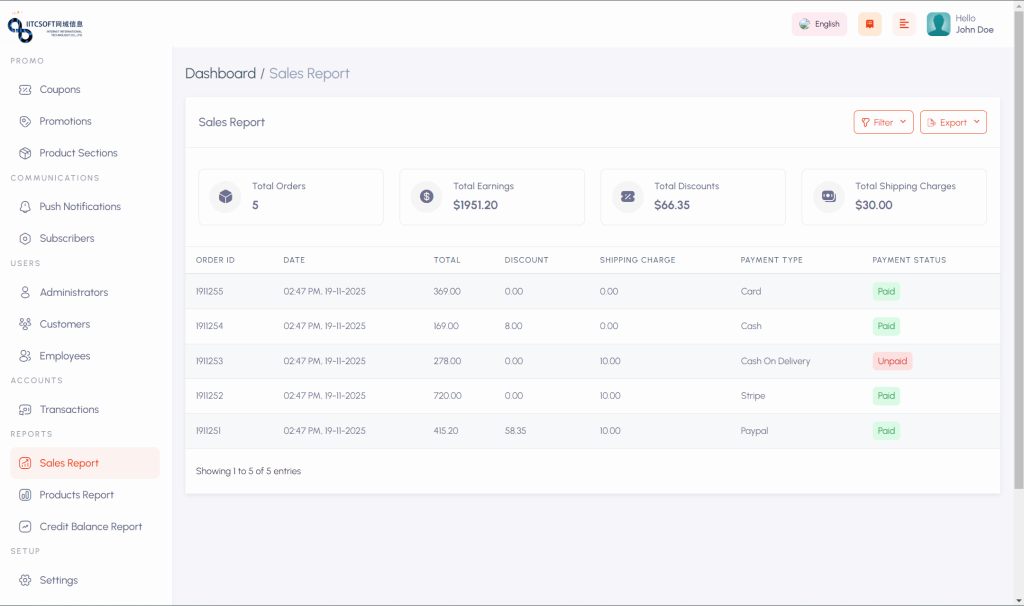Sort by the Order ID column header
1024x606 pixels.
215,260
